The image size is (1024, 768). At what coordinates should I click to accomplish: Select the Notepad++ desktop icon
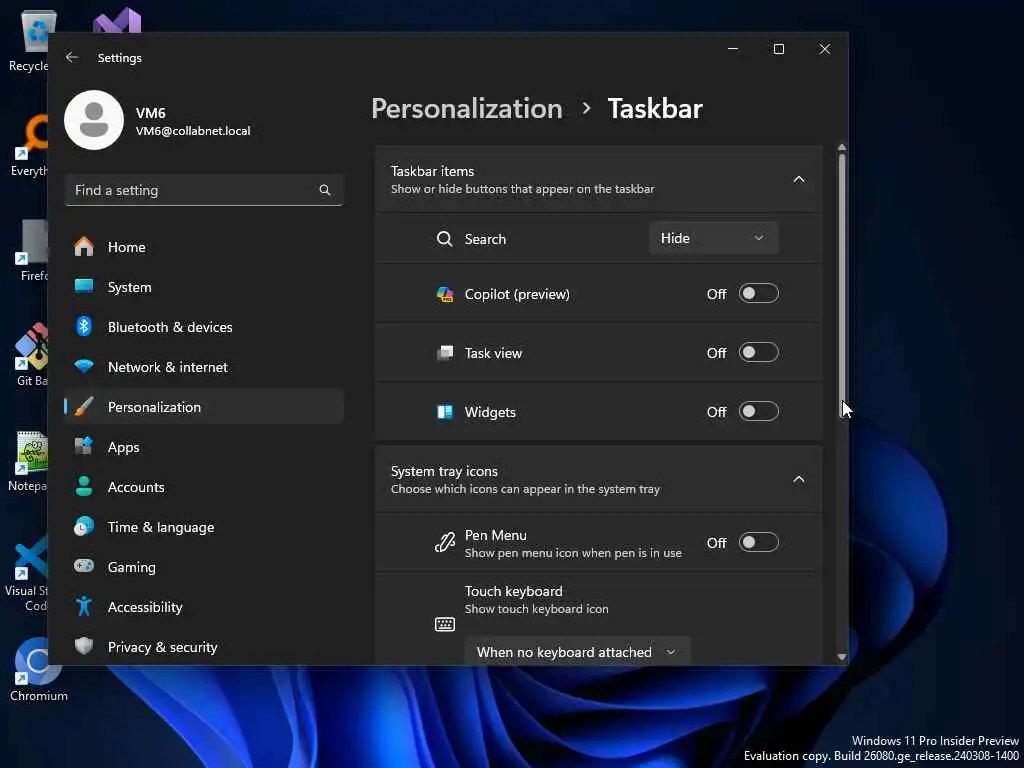pyautogui.click(x=29, y=461)
